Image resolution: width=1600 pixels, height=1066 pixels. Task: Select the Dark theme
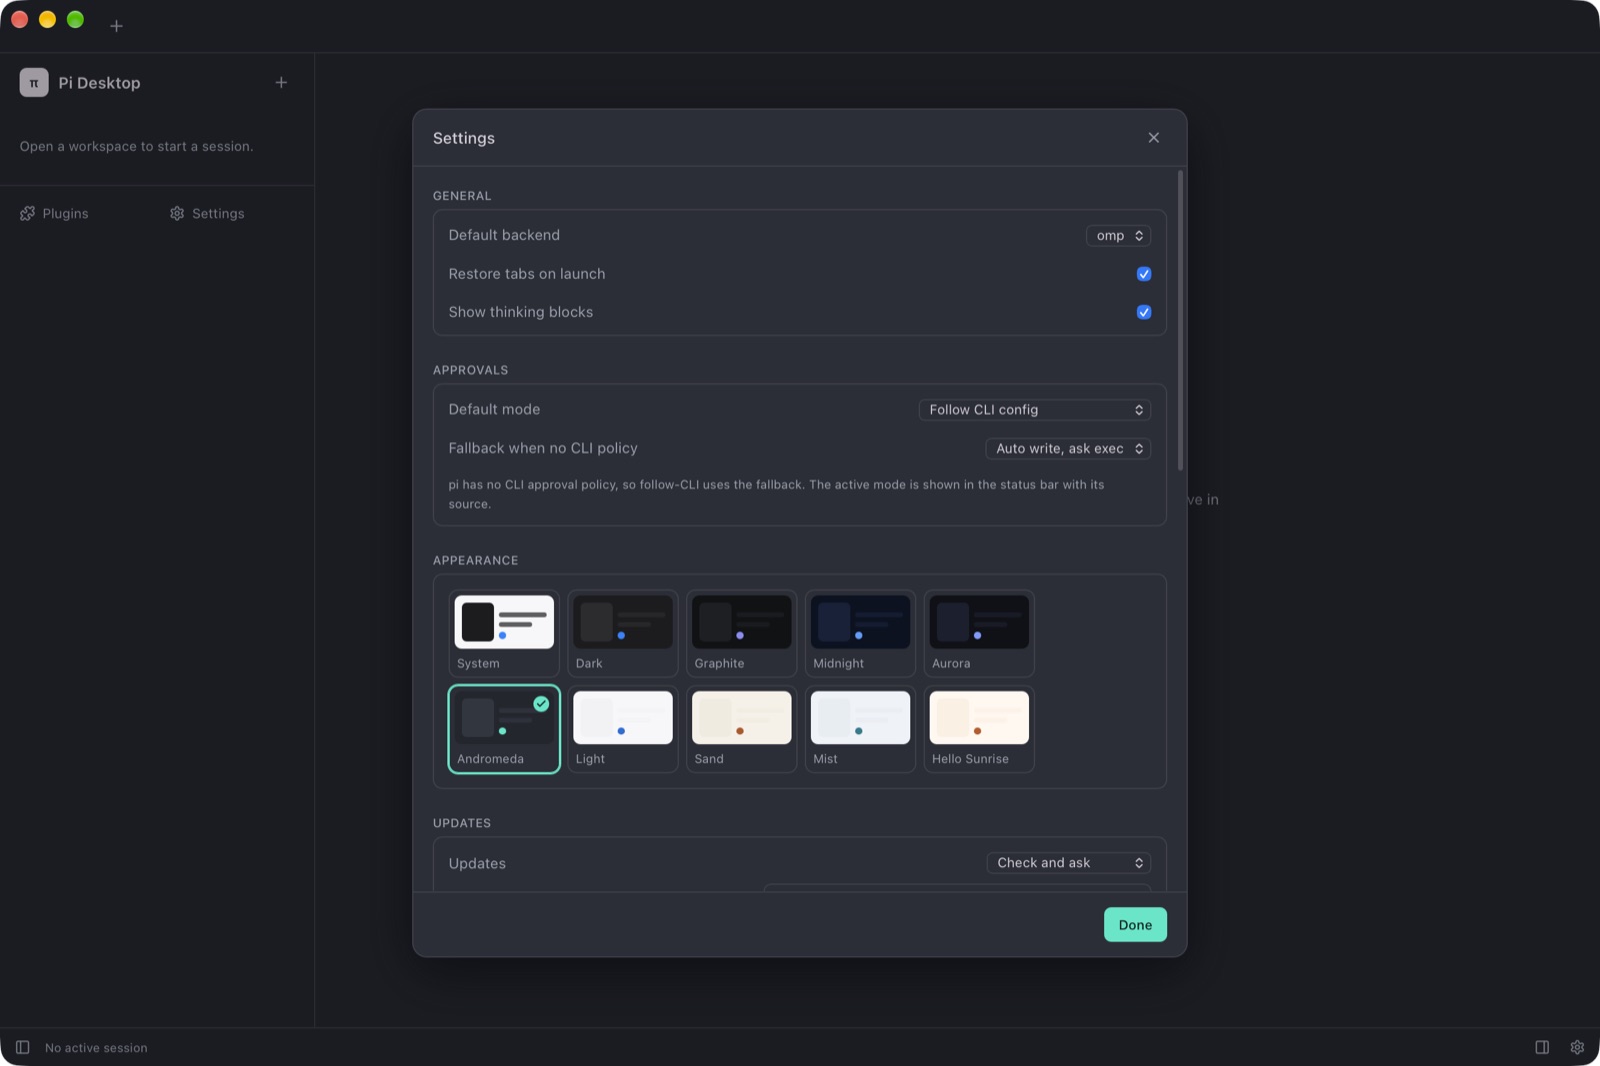click(x=623, y=633)
